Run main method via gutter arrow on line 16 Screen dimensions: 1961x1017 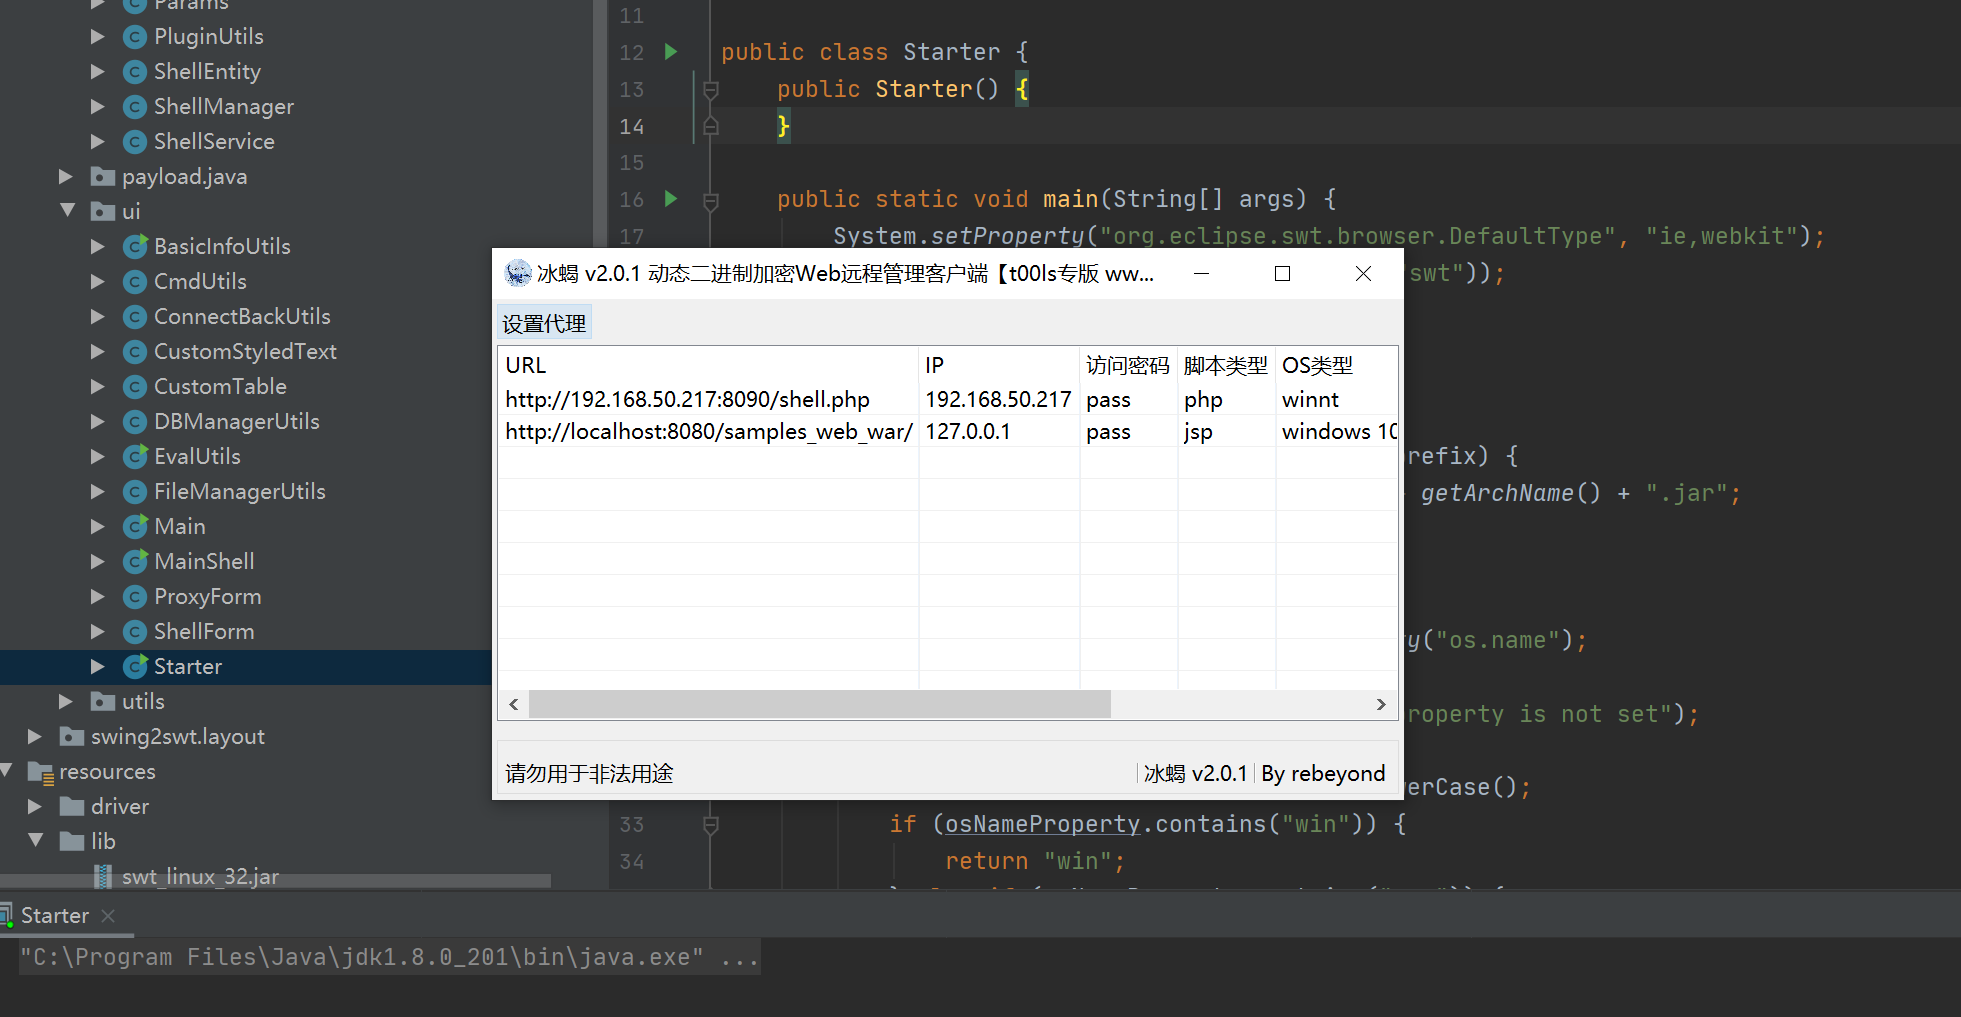point(671,198)
